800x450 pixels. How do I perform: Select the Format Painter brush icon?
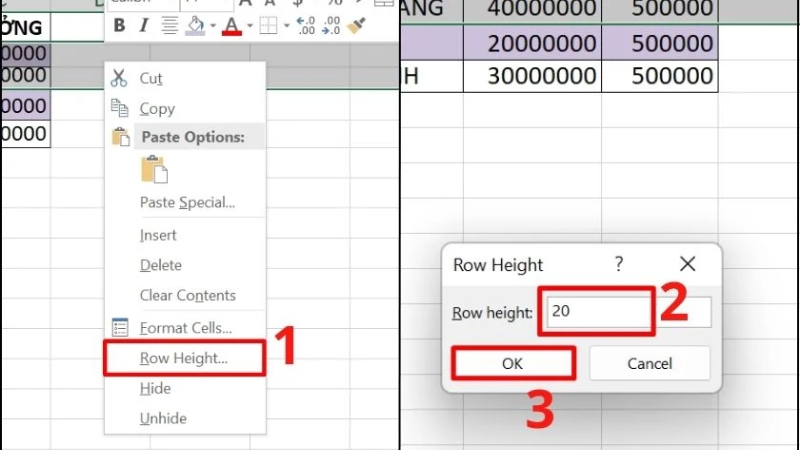click(x=356, y=26)
